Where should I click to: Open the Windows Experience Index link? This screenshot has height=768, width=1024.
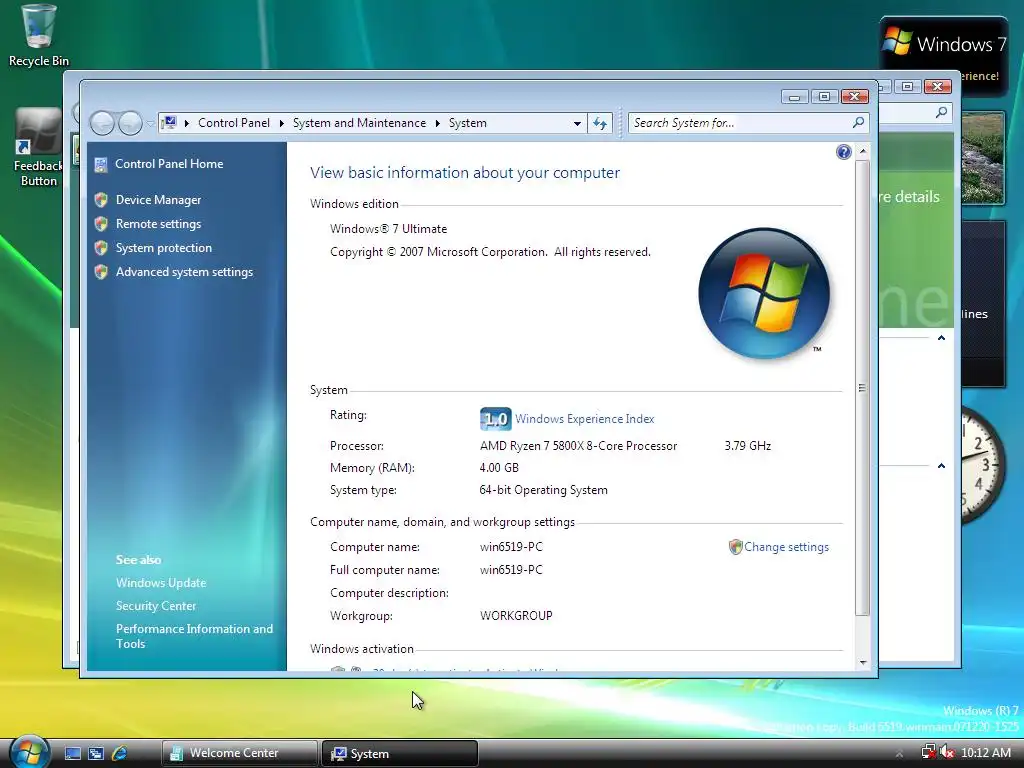pyautogui.click(x=584, y=419)
